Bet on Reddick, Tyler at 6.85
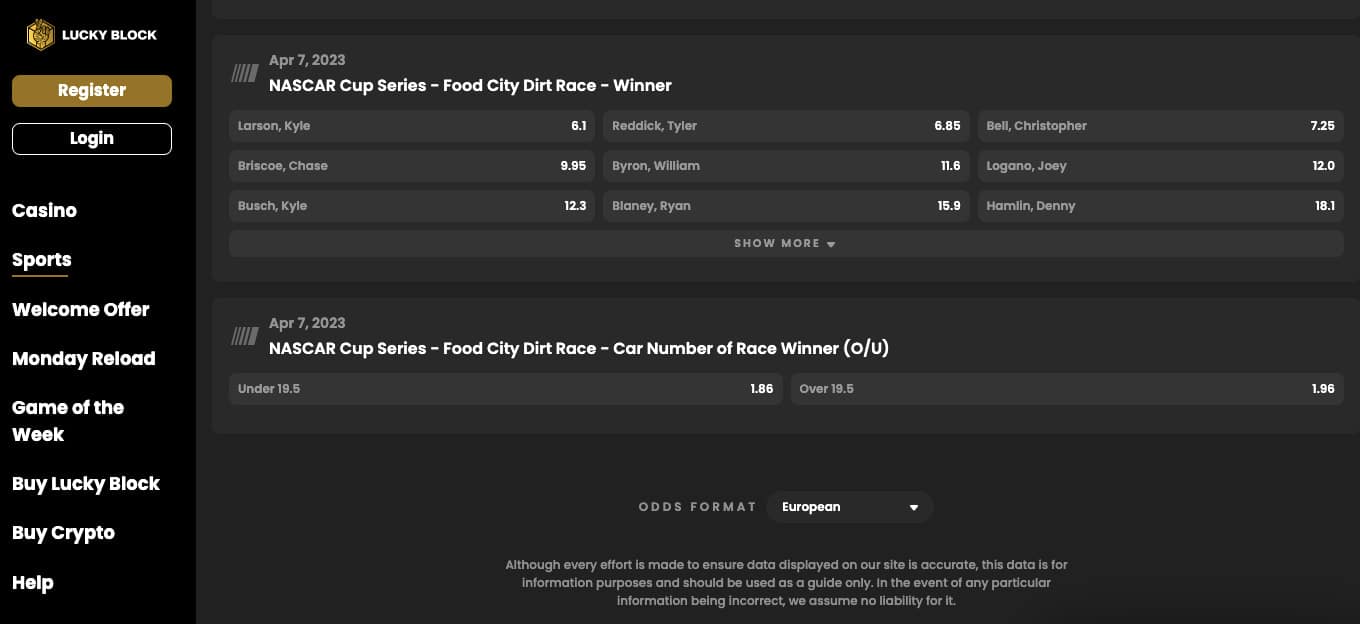This screenshot has width=1360, height=624. pyautogui.click(x=786, y=126)
